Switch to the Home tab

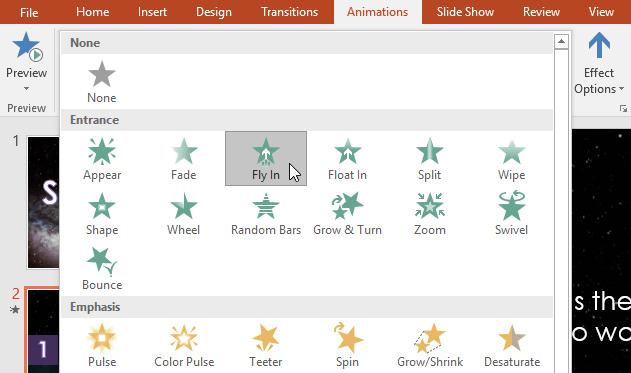tap(93, 12)
